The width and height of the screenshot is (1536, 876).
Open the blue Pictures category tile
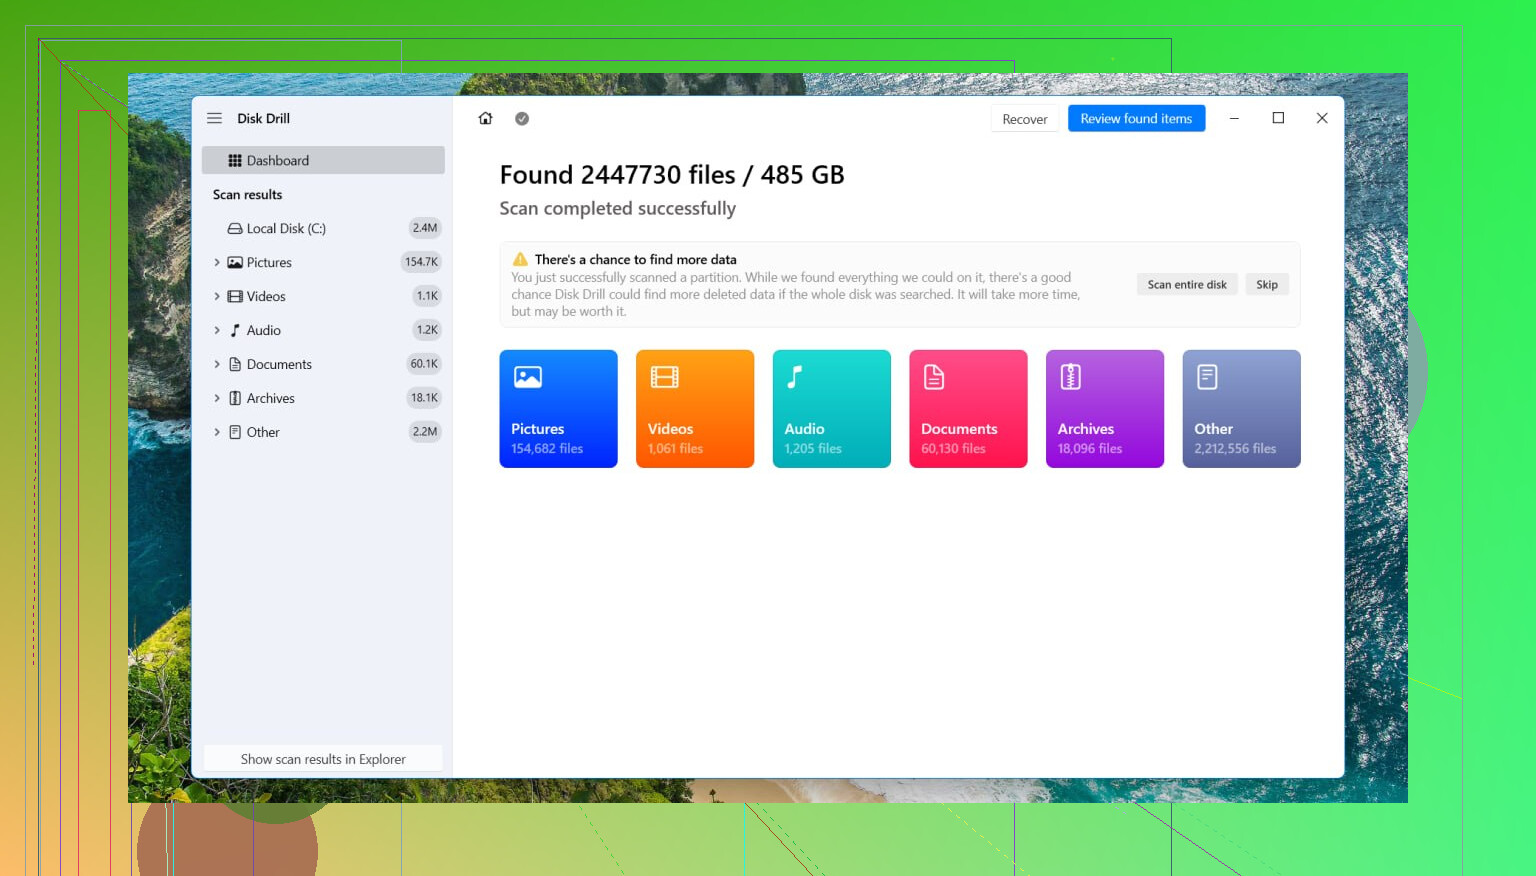pos(558,408)
